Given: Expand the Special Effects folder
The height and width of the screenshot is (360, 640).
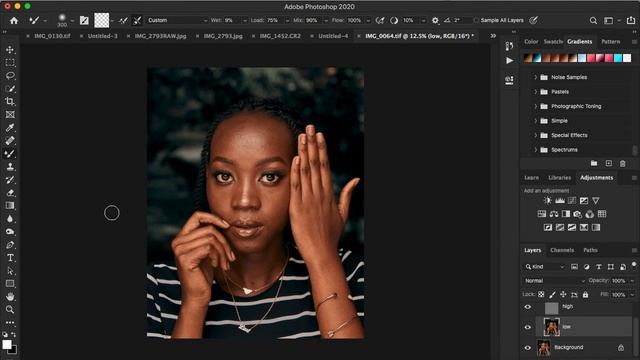Looking at the screenshot, I should pos(536,135).
